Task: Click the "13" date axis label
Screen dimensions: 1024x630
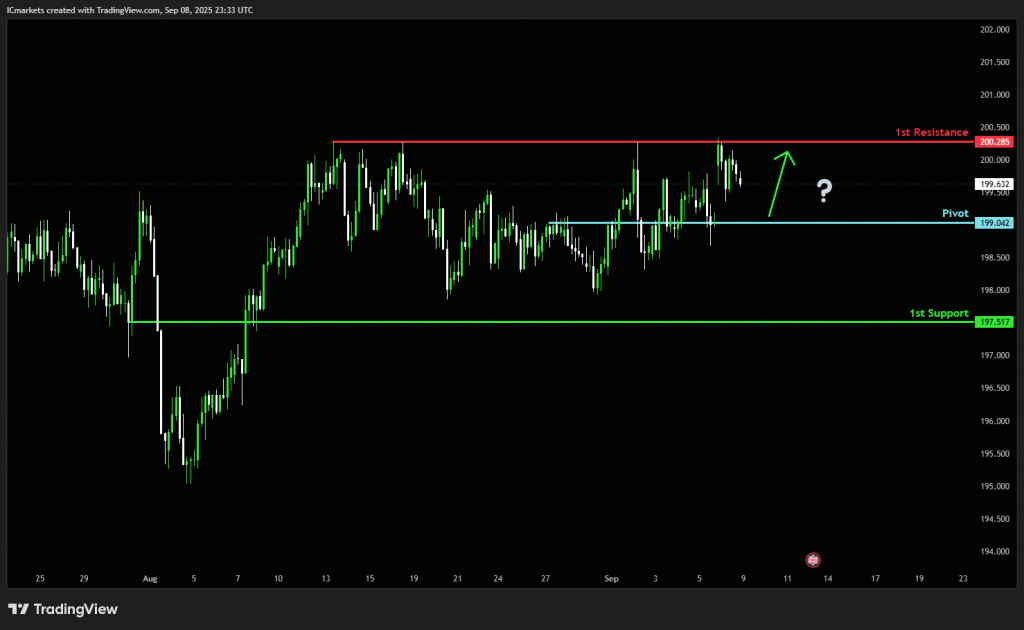Action: tap(326, 578)
